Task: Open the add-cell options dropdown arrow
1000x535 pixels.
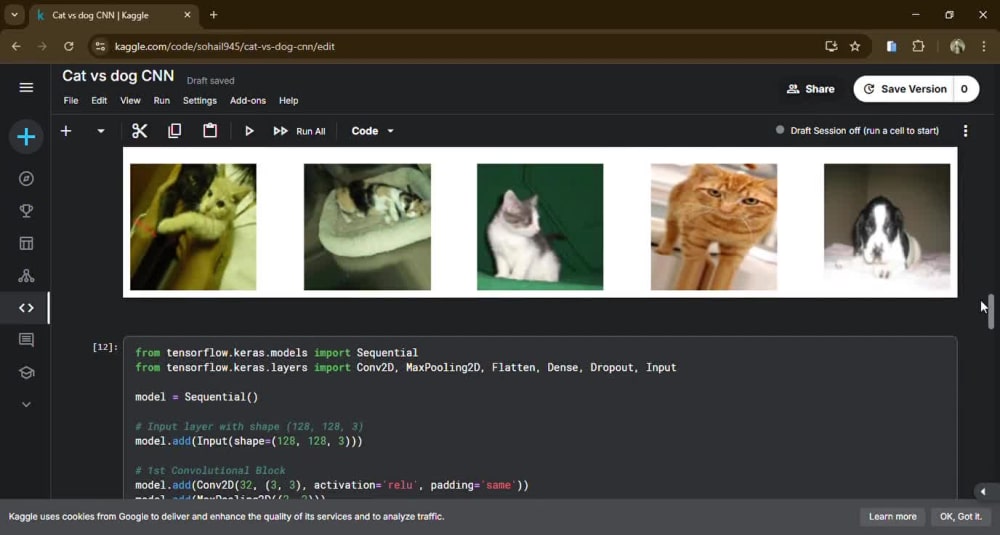Action: click(x=100, y=131)
